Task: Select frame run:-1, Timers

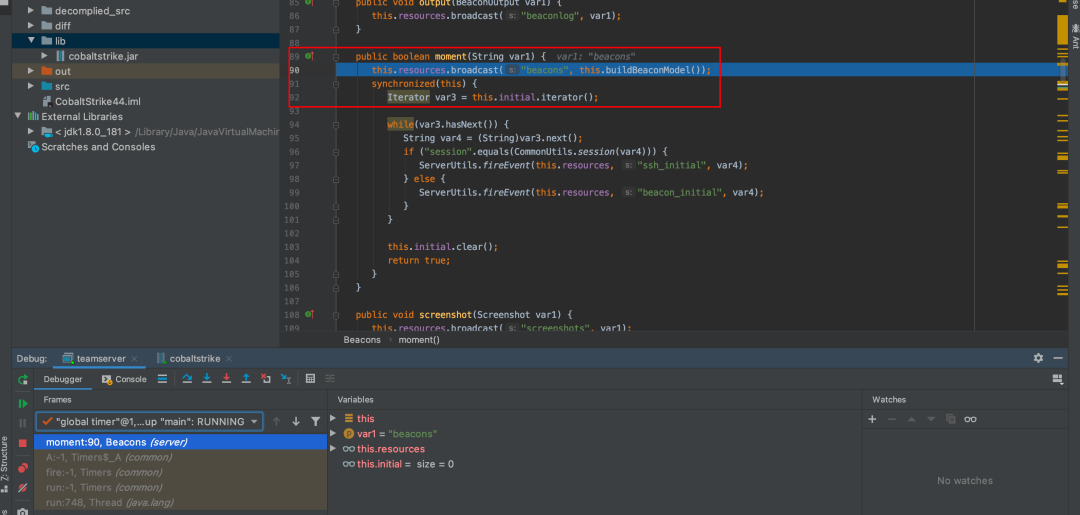Action: pyautogui.click(x=180, y=487)
